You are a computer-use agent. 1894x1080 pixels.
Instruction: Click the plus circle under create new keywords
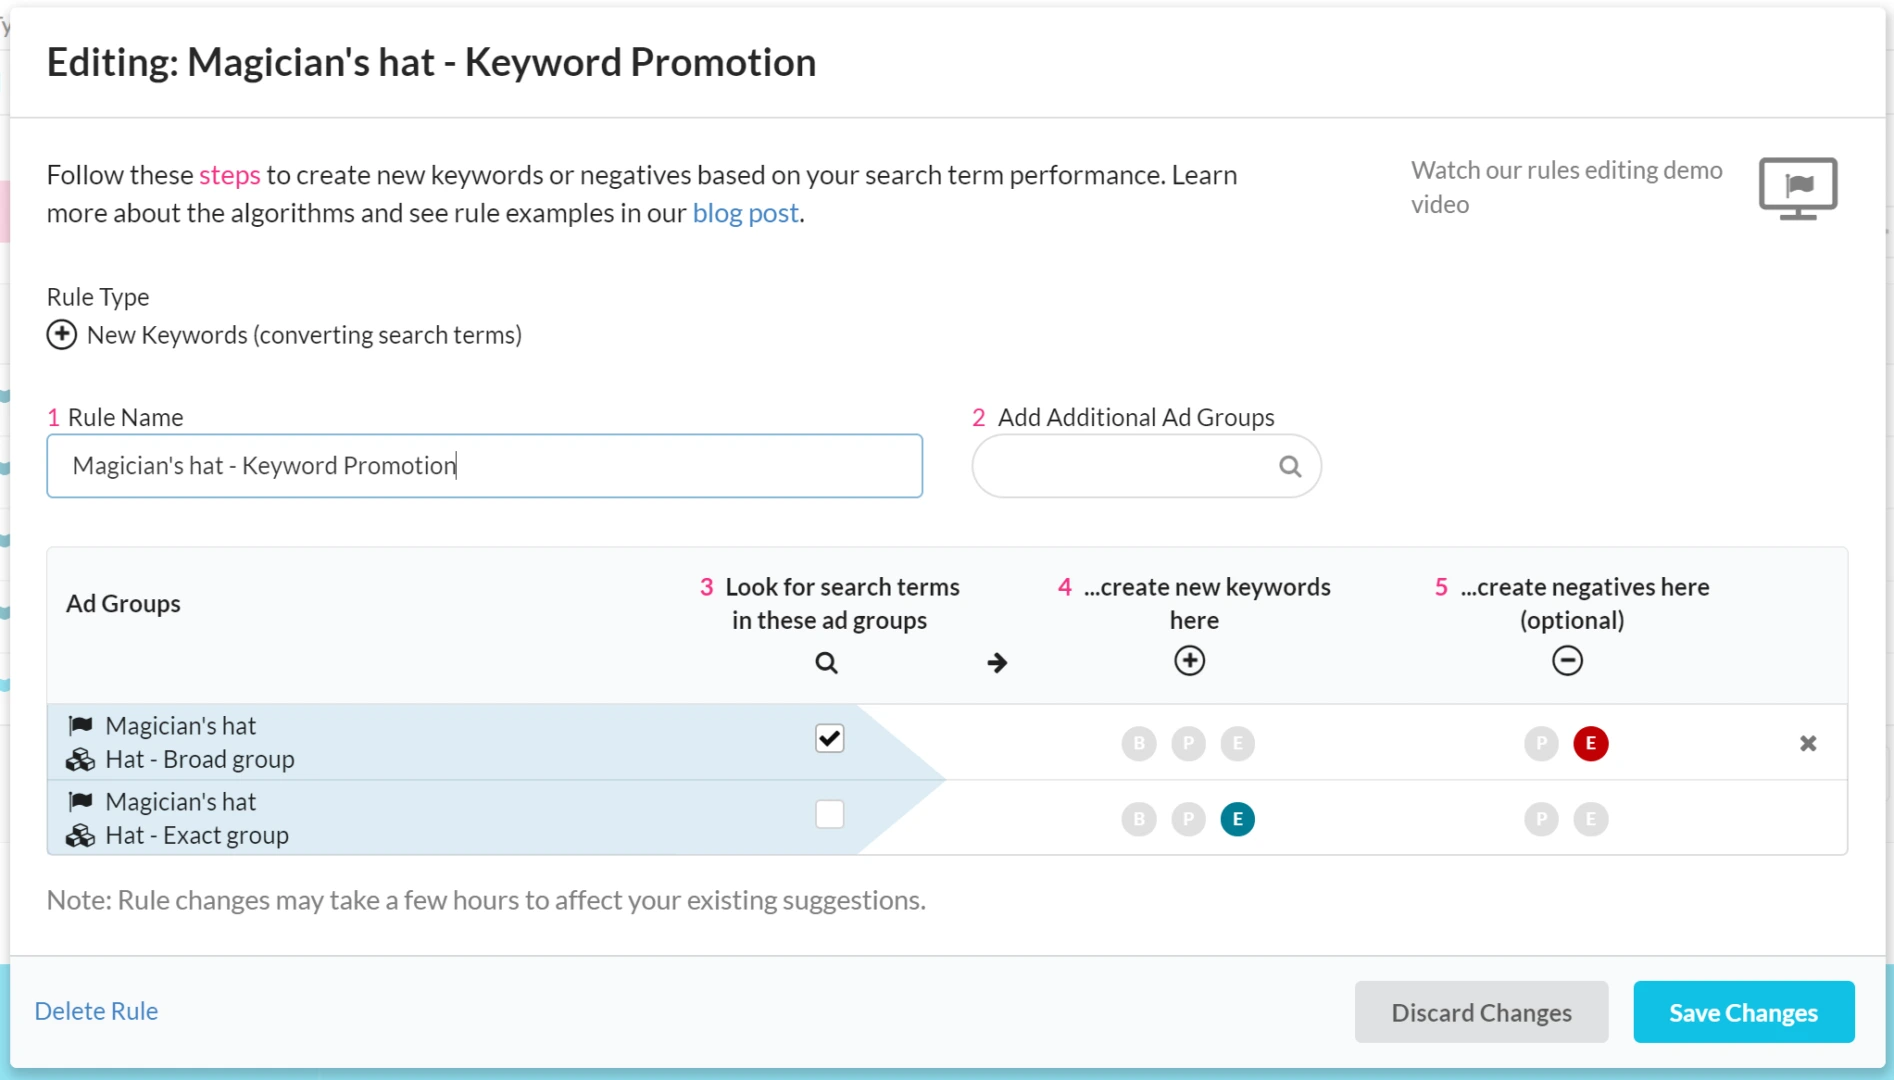click(1189, 661)
